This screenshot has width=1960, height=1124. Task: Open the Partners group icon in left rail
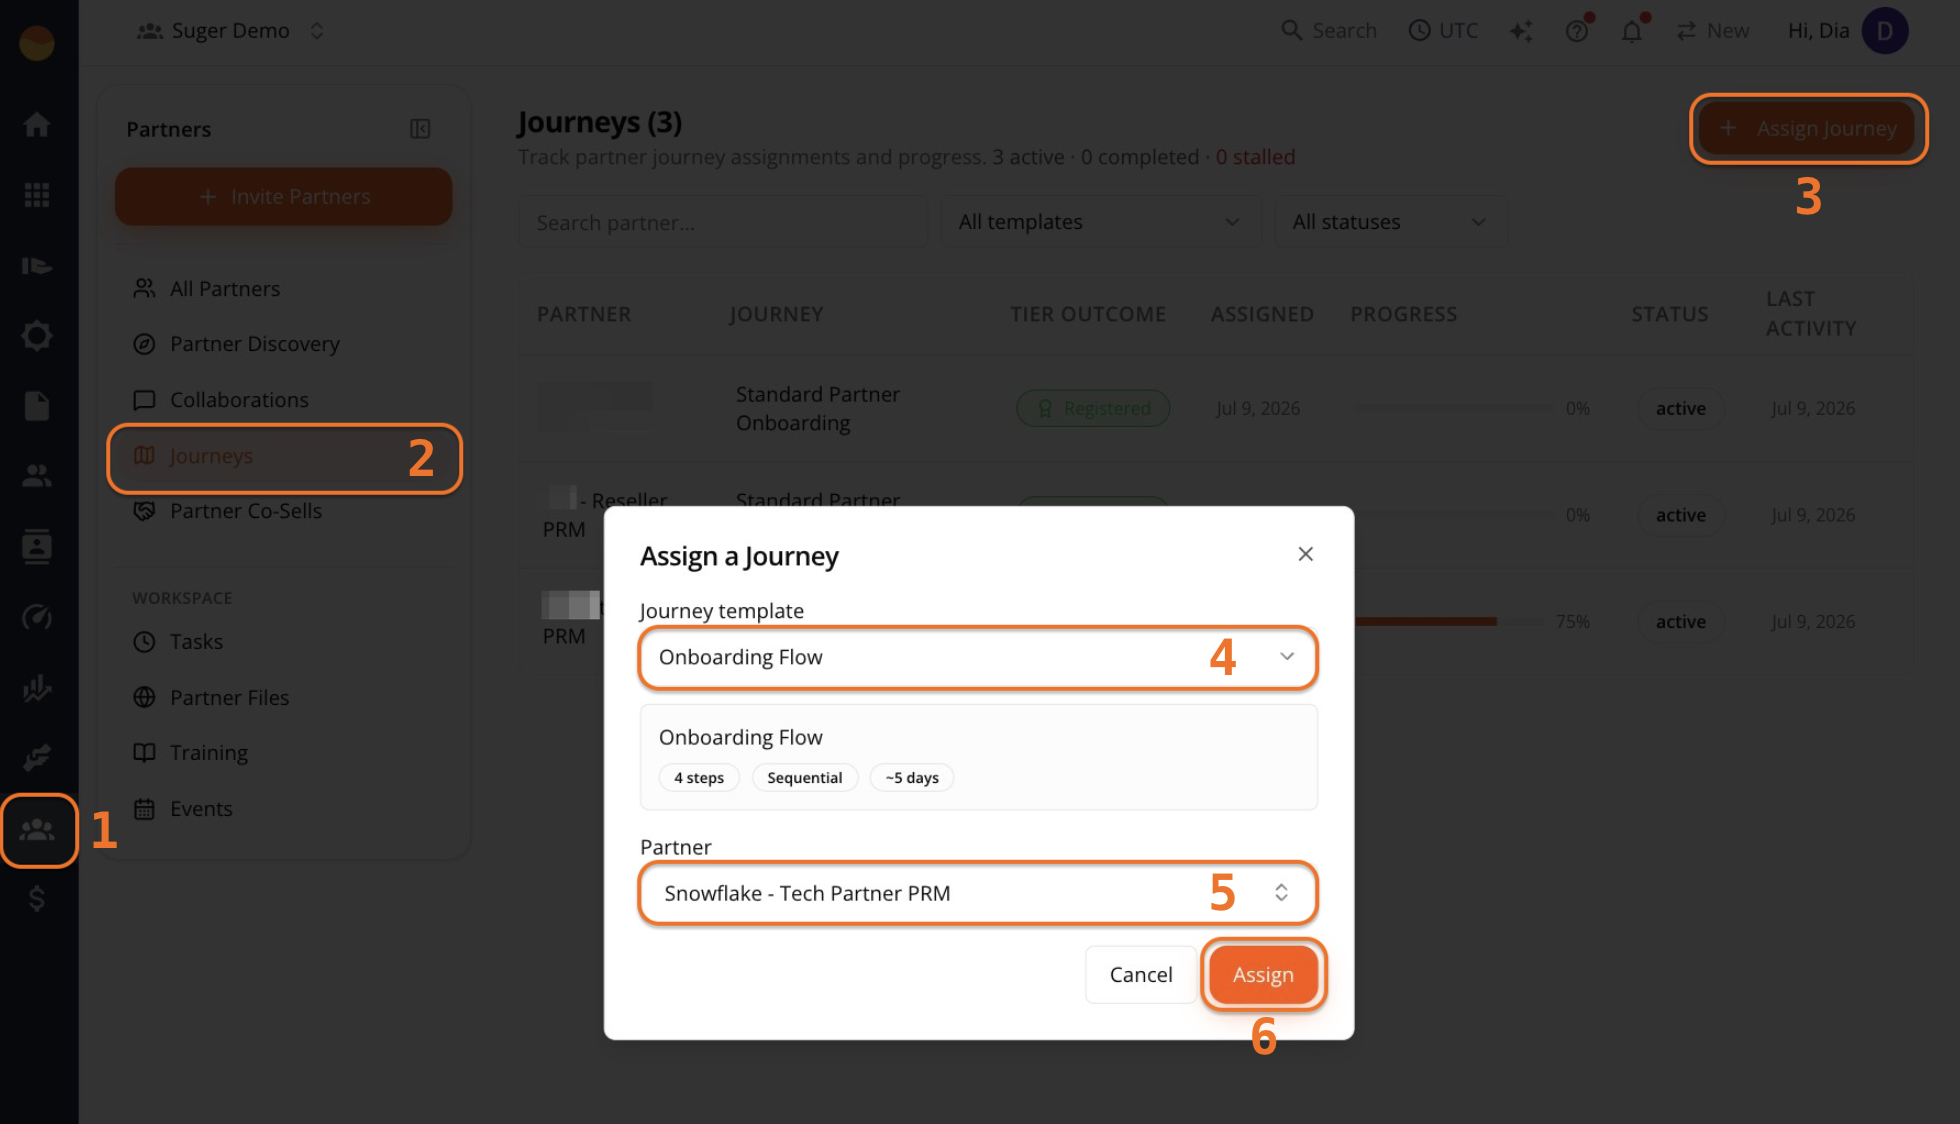point(38,829)
